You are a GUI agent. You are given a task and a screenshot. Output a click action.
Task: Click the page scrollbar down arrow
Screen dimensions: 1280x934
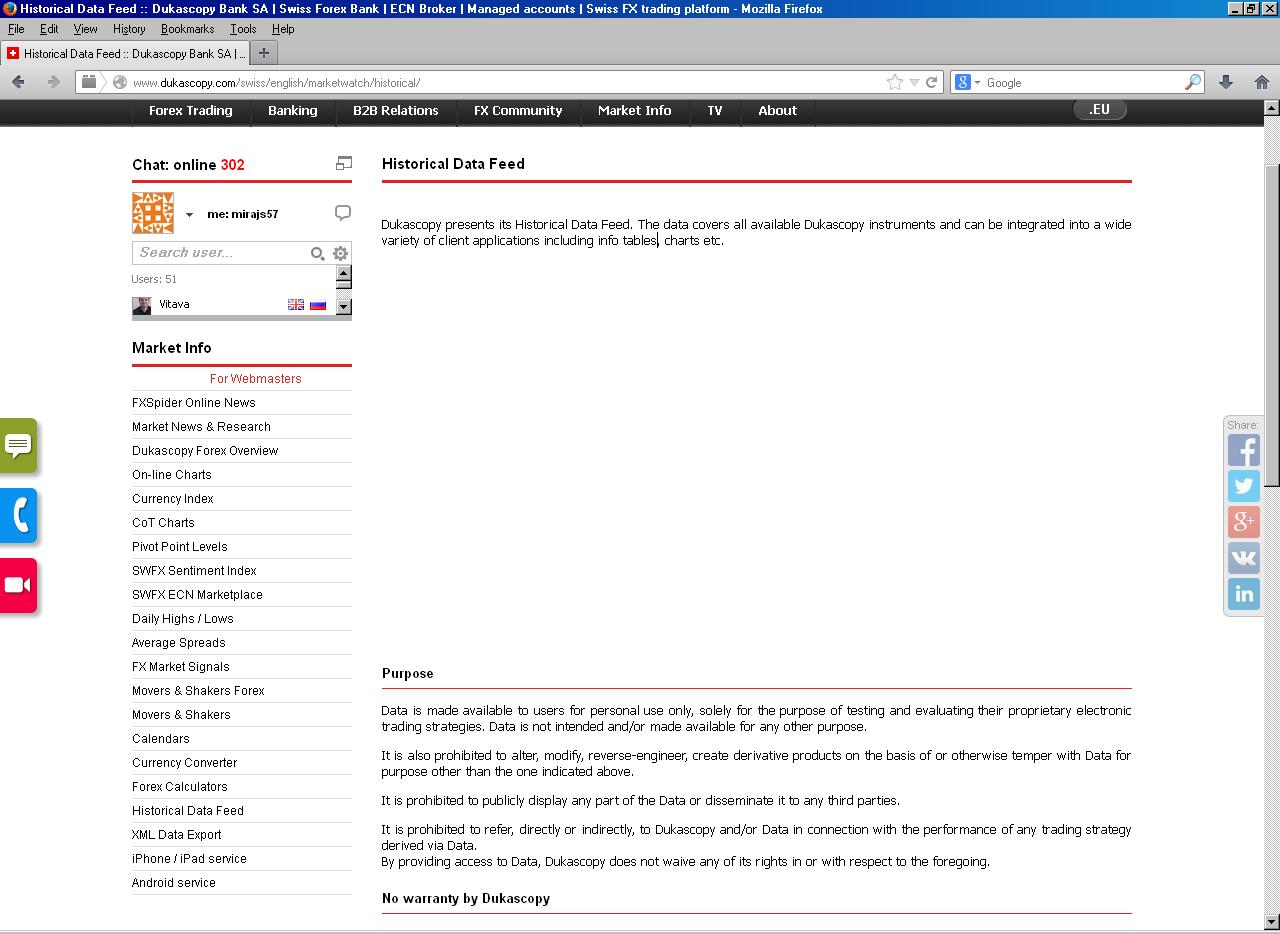1271,921
